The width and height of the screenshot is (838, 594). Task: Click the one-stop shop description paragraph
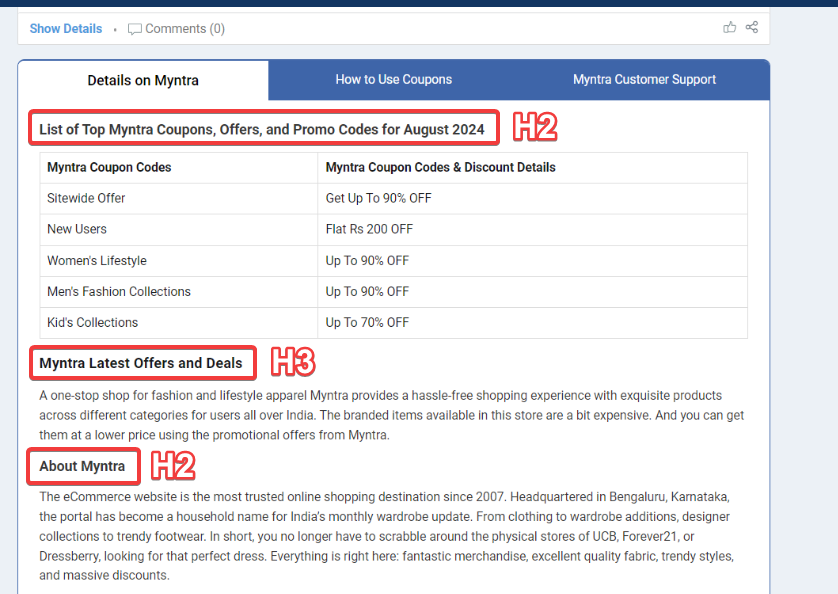coord(391,415)
